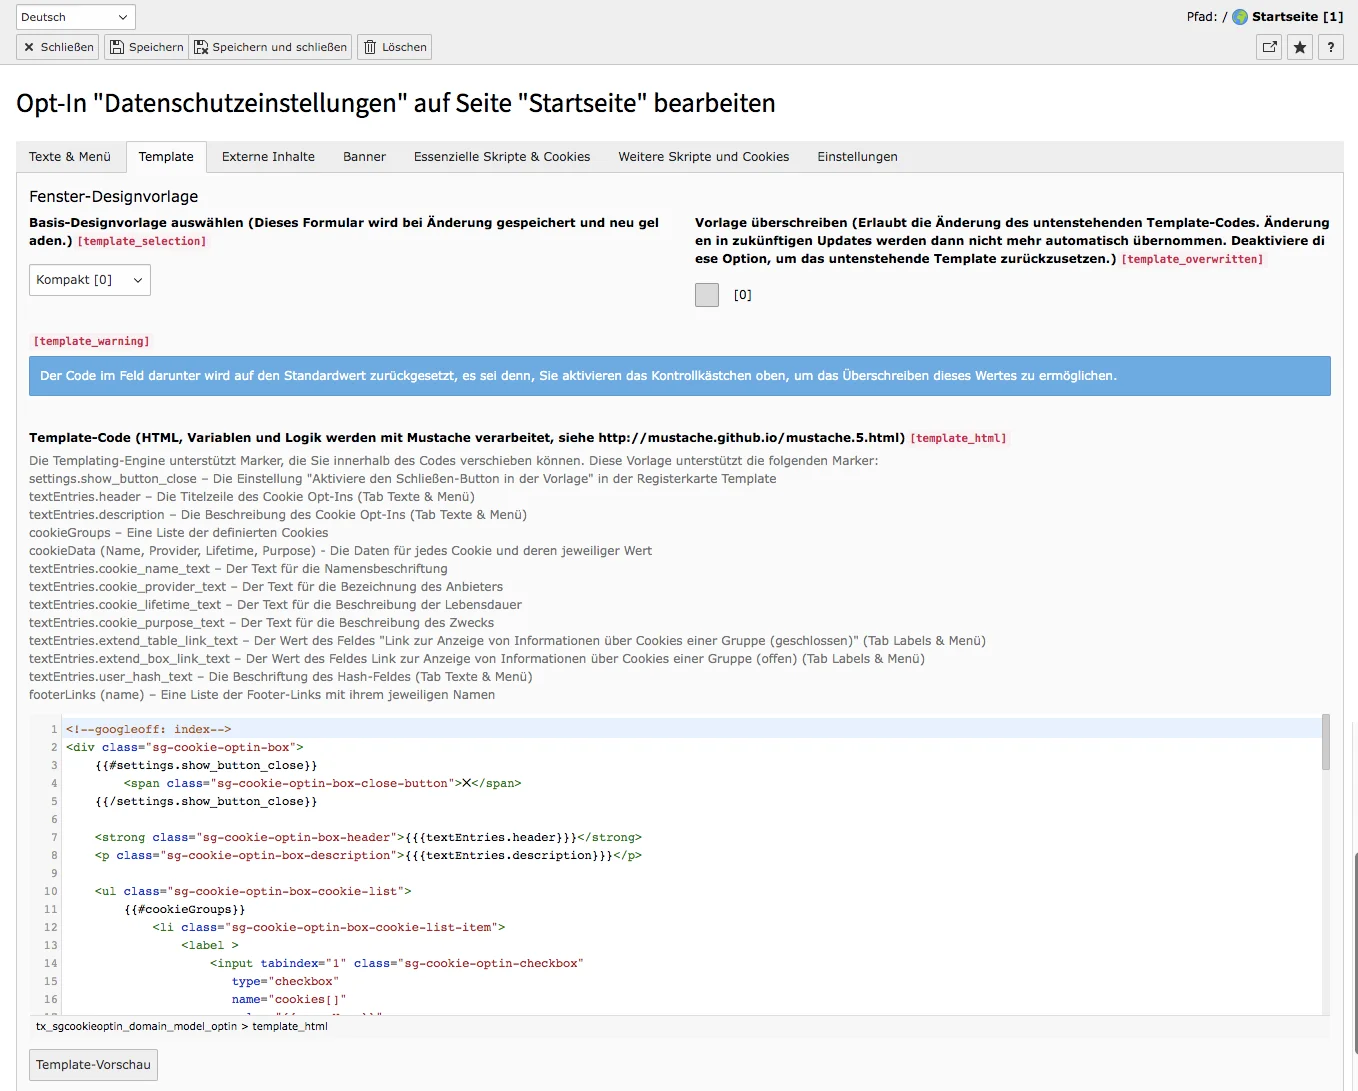
Task: Switch to the Texte & Menü tab
Action: 70,157
